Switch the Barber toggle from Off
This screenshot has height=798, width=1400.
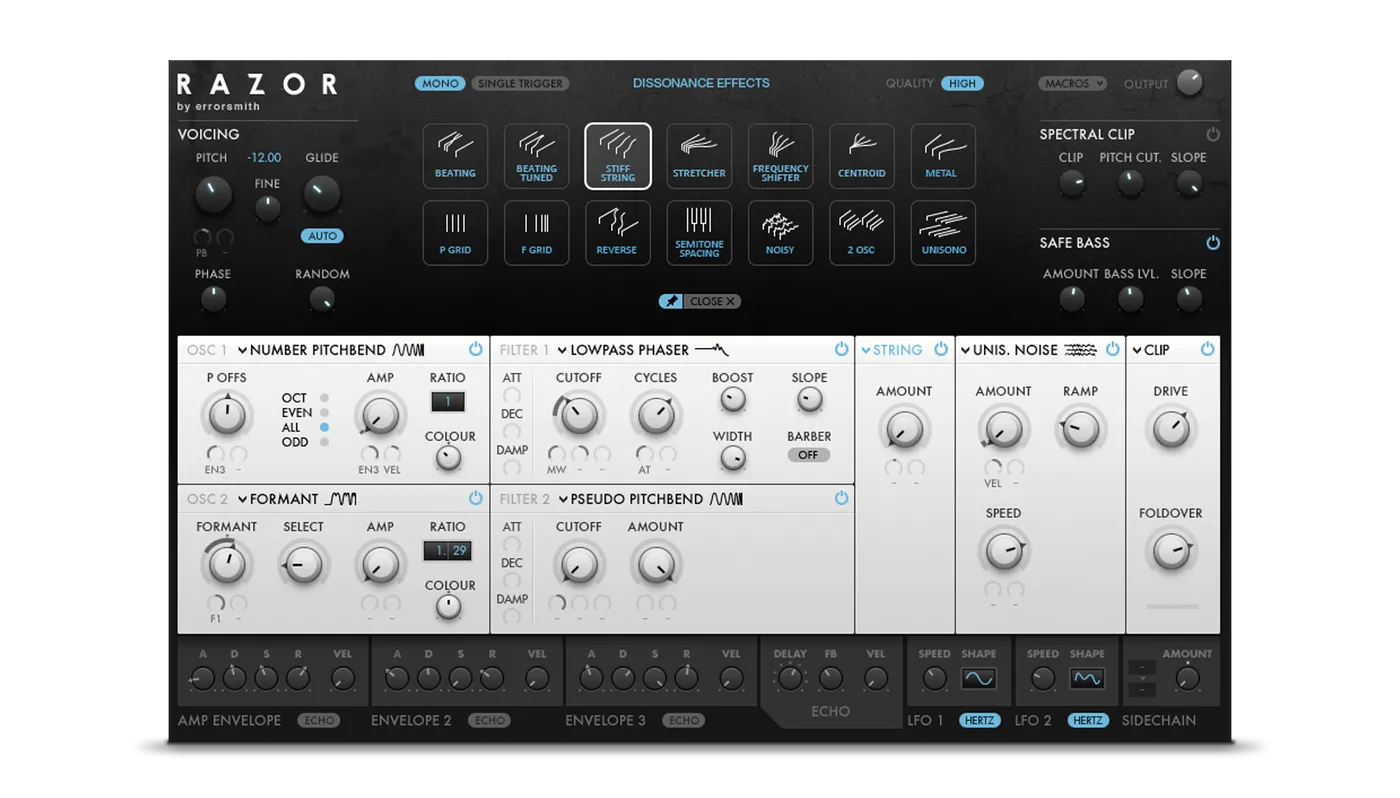[x=808, y=455]
